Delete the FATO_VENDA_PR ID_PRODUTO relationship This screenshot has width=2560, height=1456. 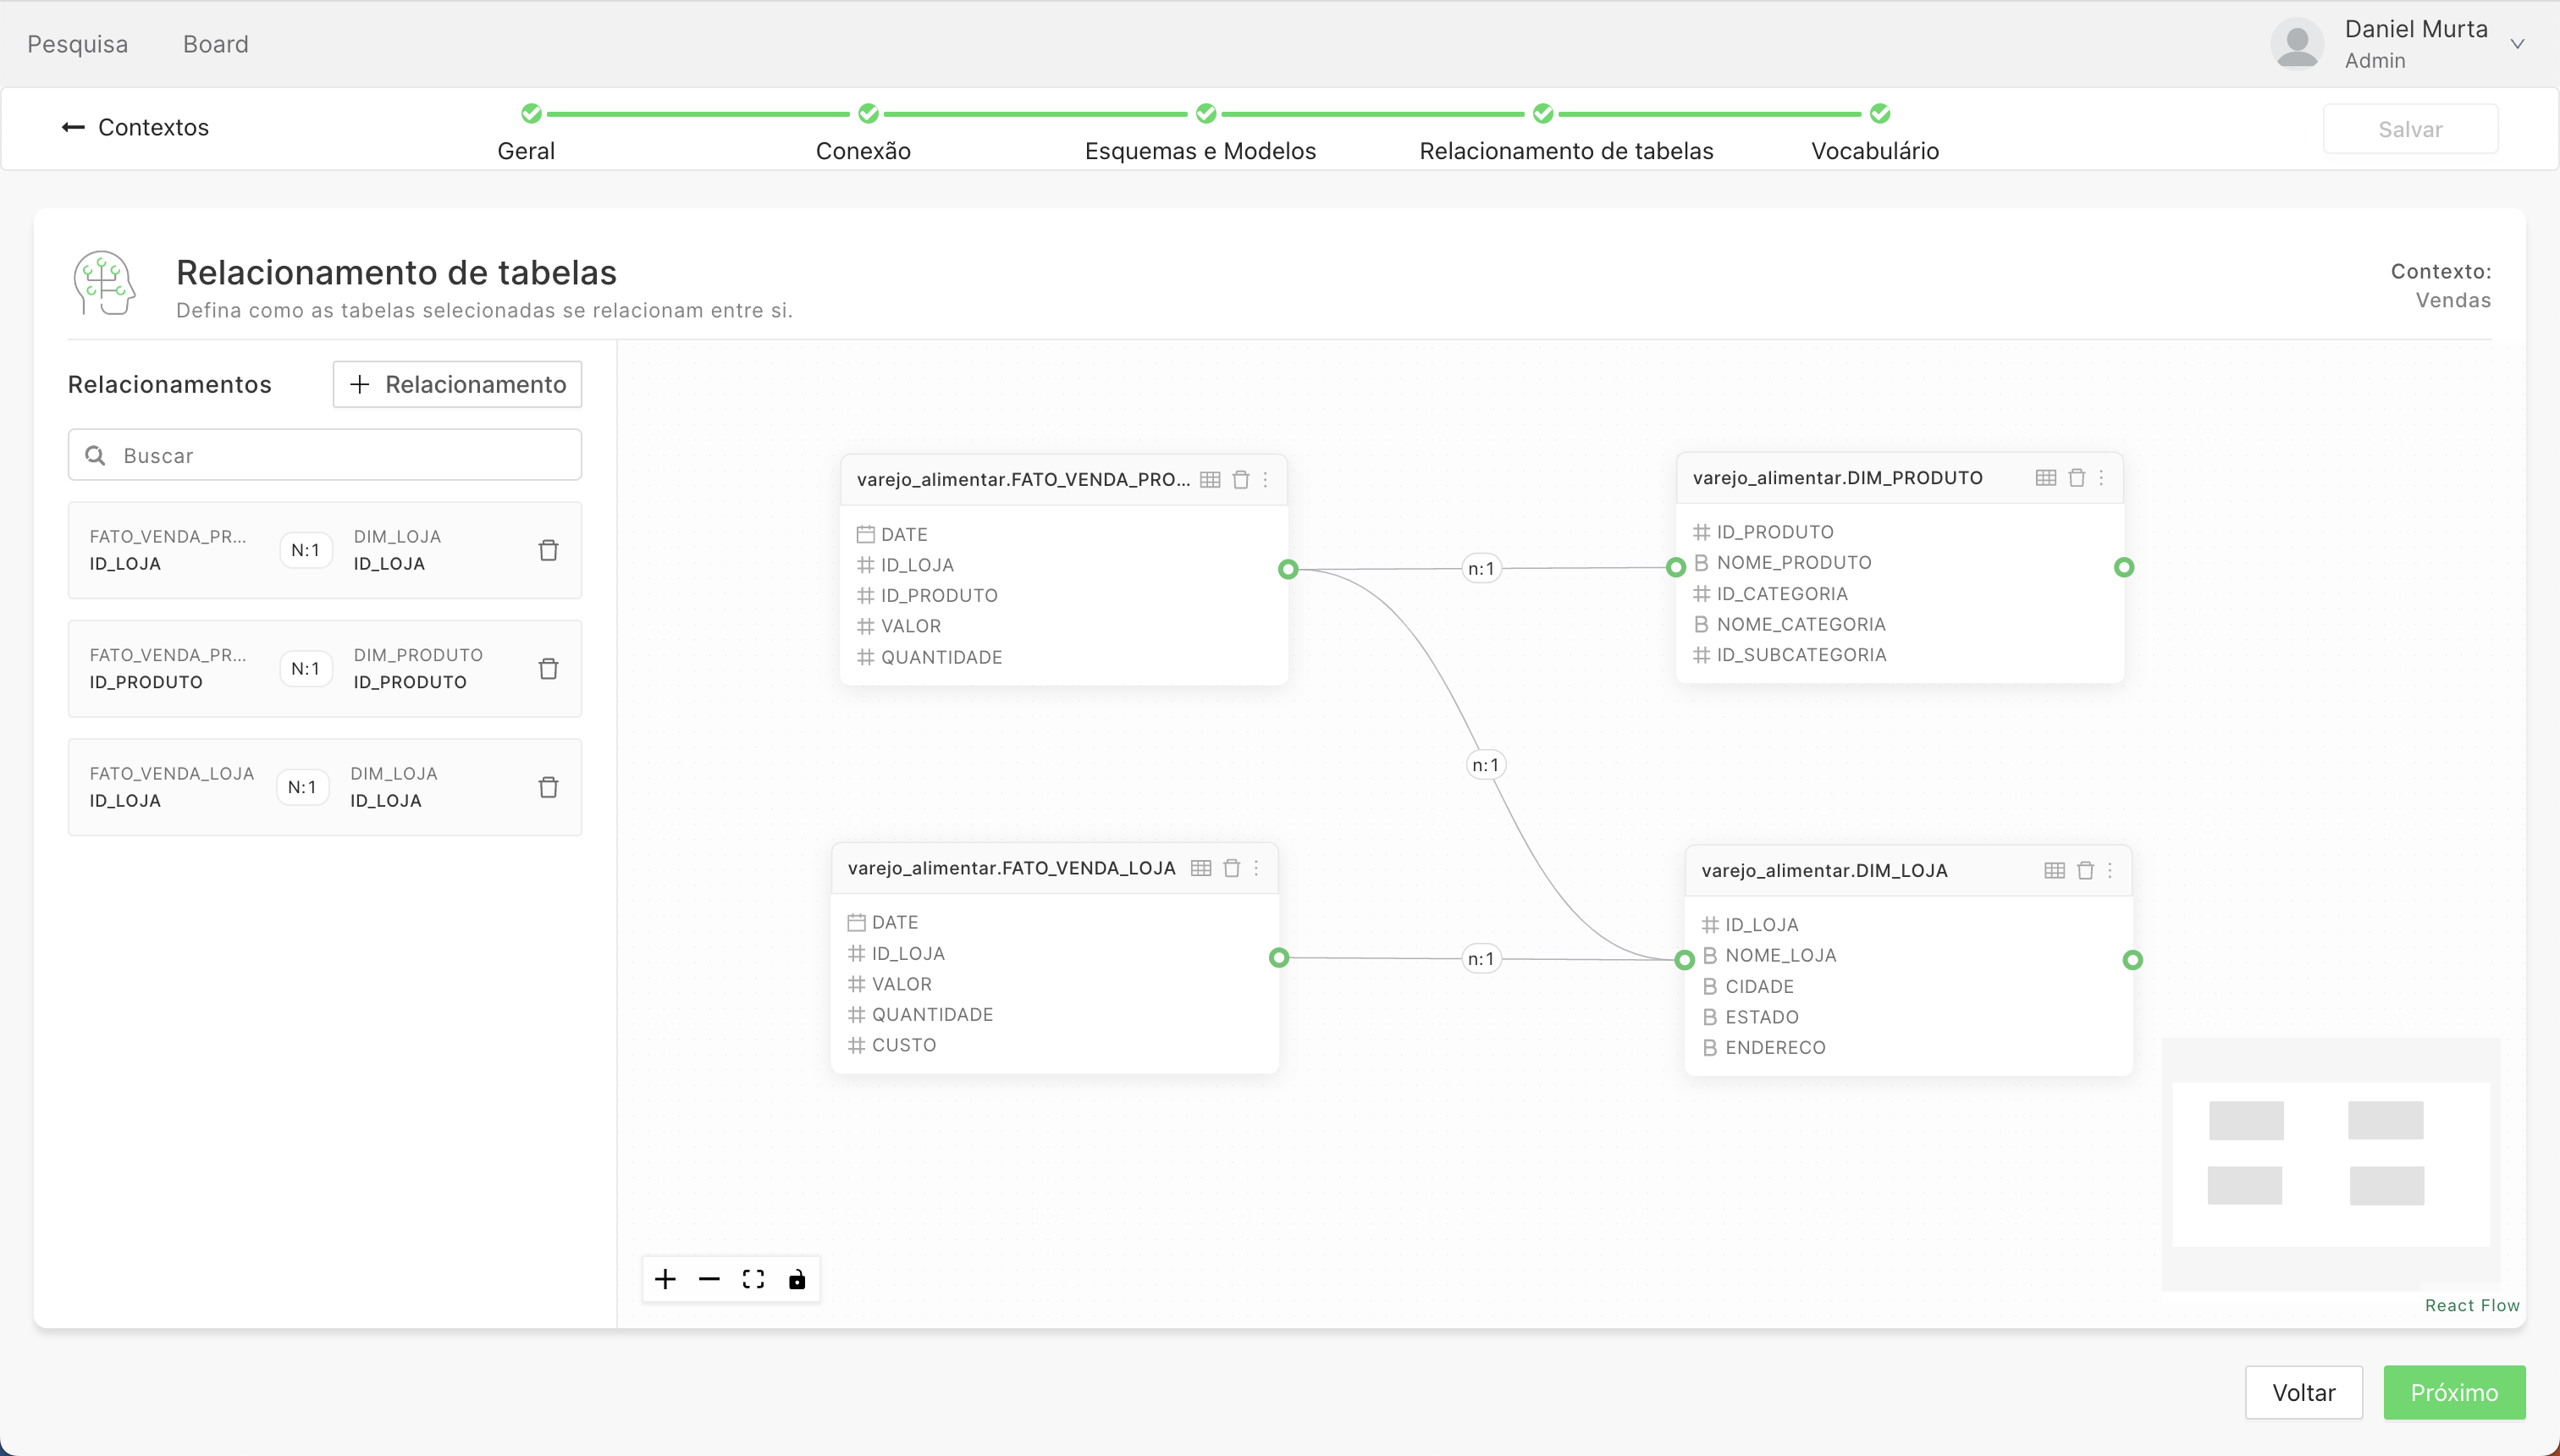click(548, 668)
